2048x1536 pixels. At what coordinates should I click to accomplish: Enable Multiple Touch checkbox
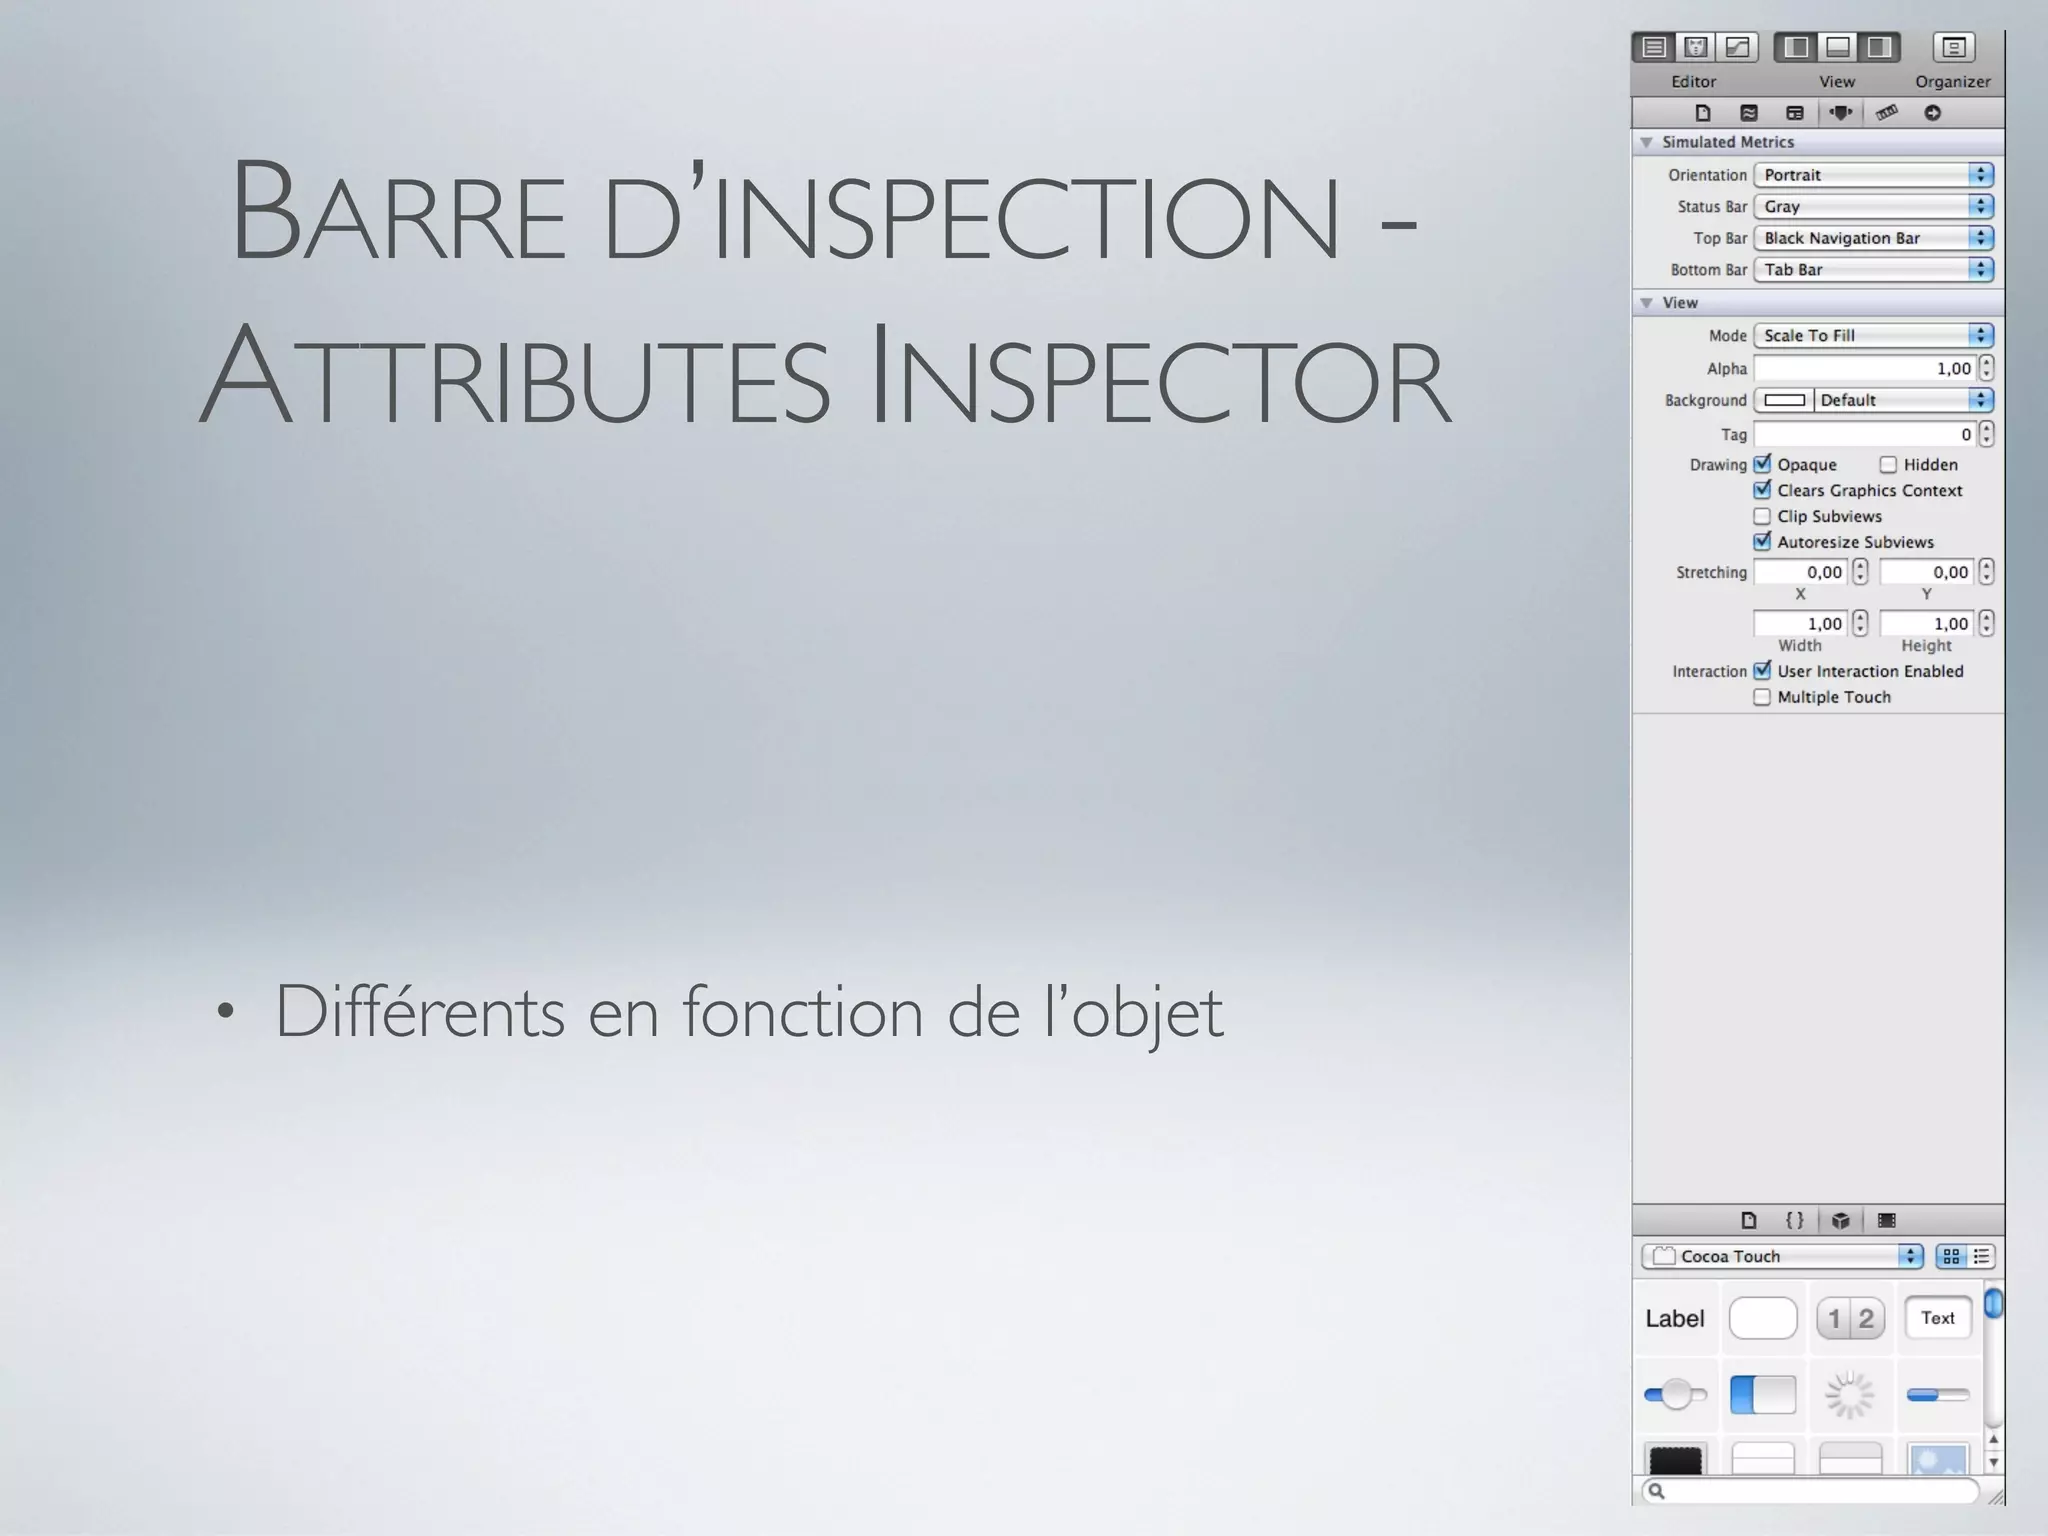click(x=1762, y=697)
